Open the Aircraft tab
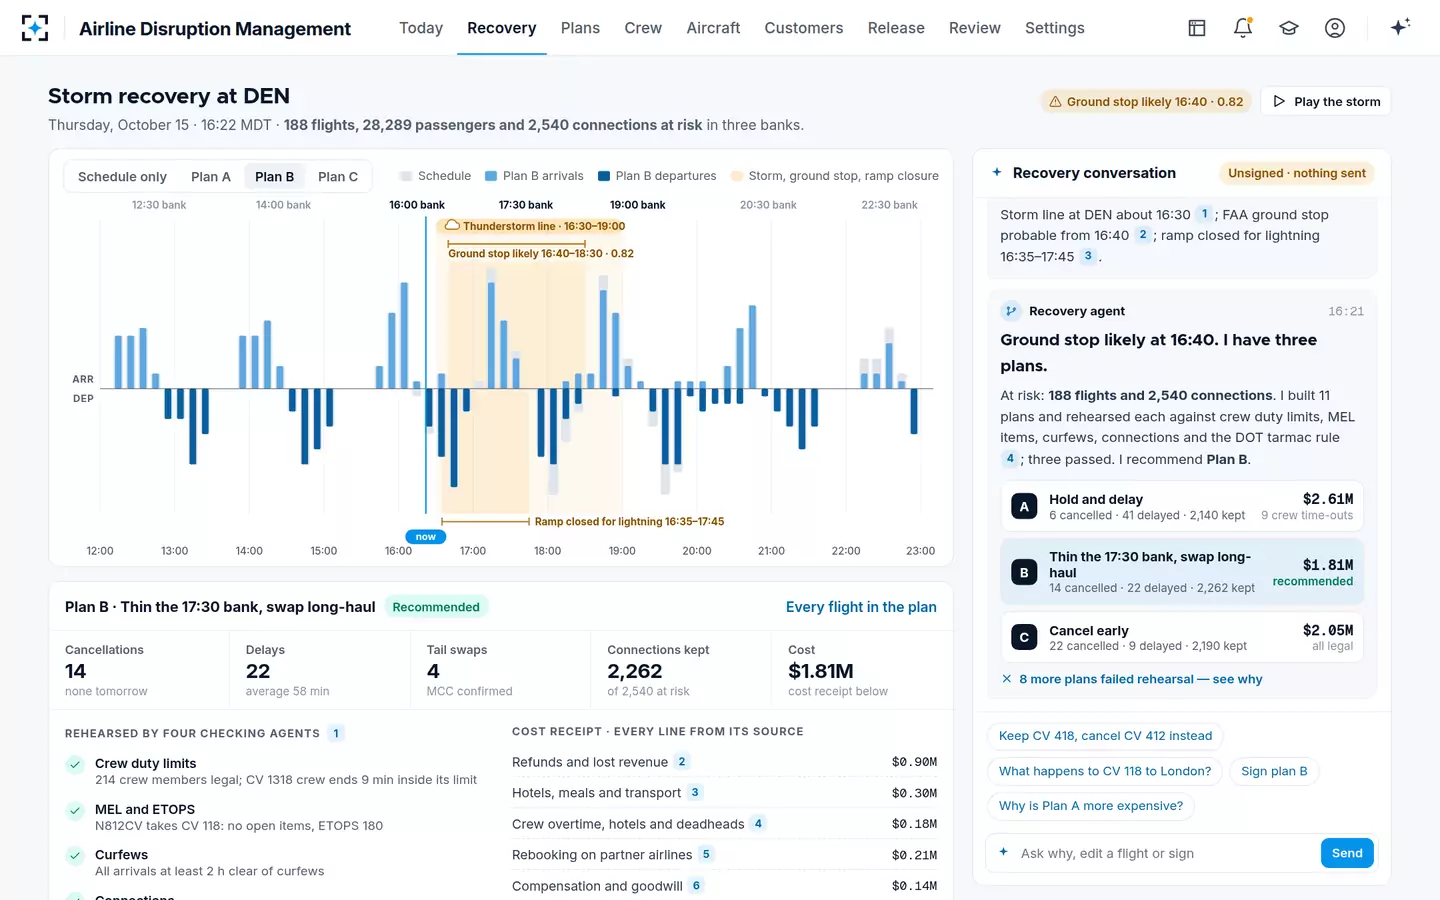Screen dimensions: 1440x900 click(713, 28)
